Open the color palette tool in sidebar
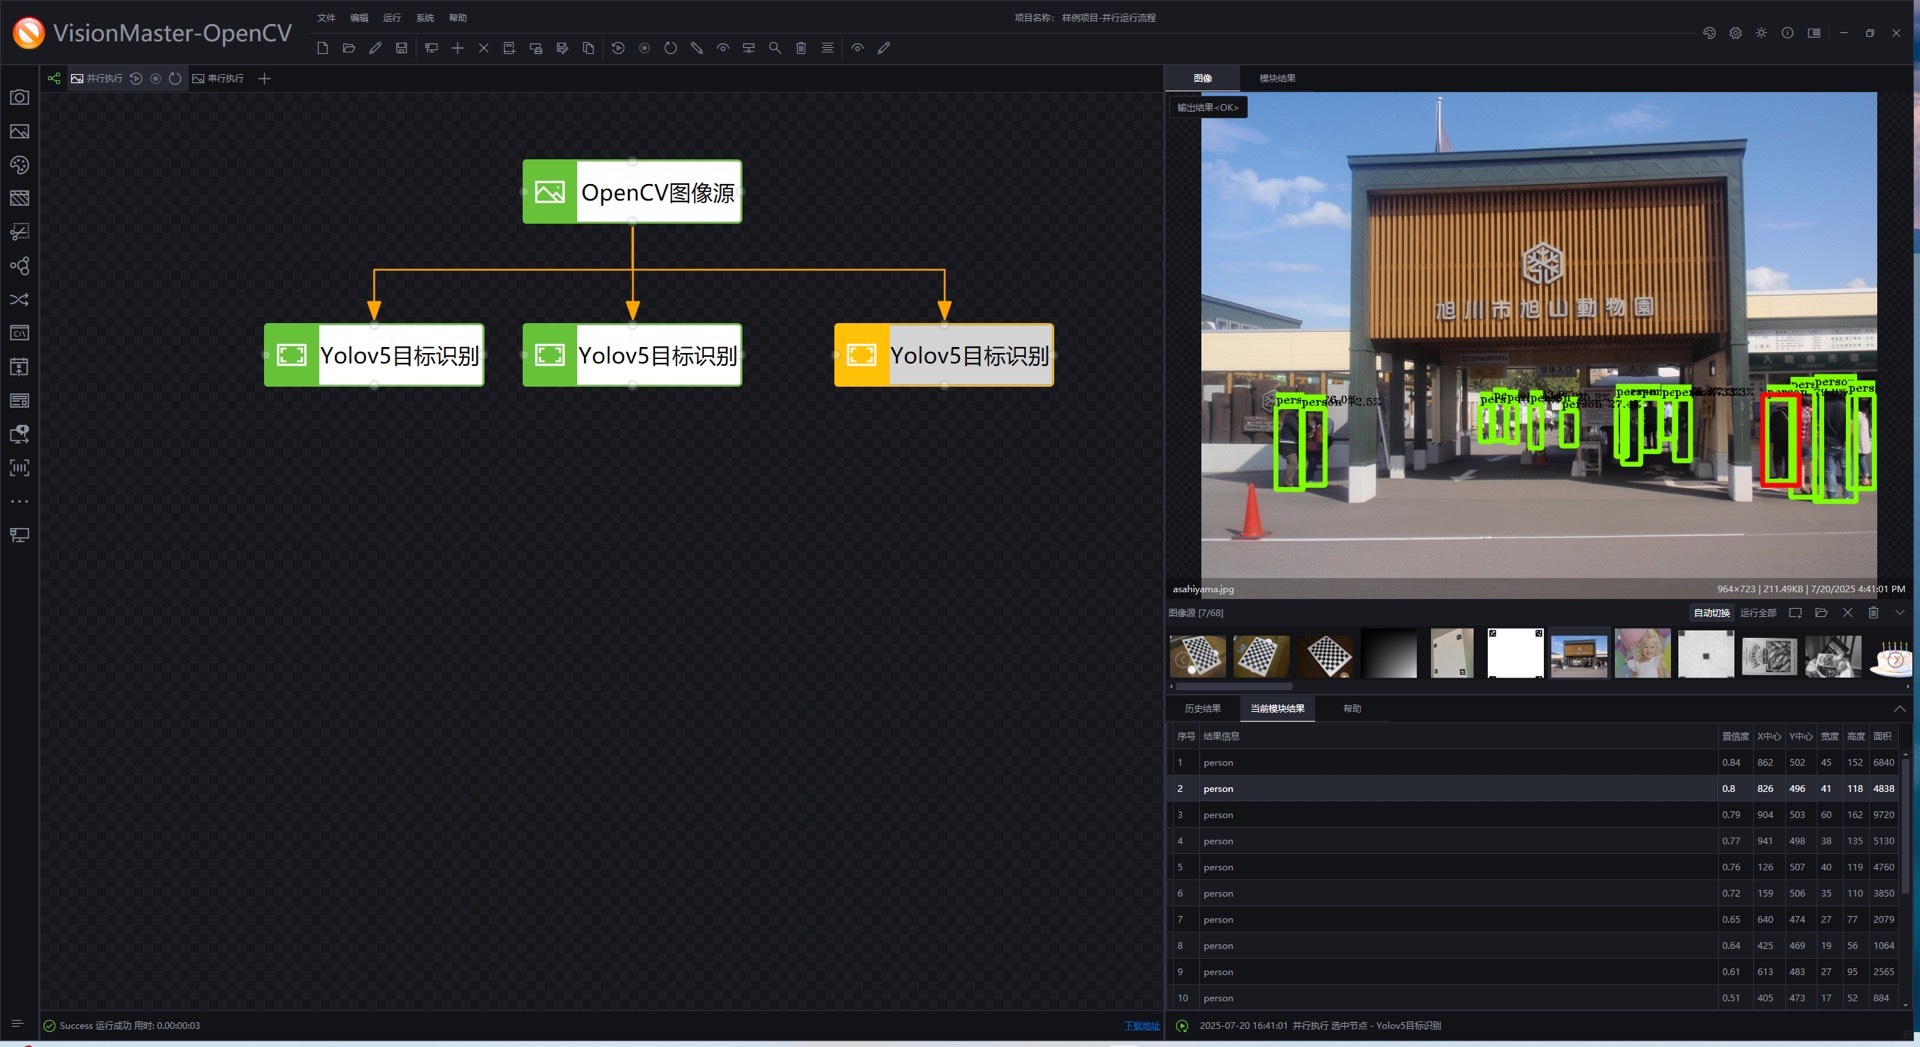The height and width of the screenshot is (1047, 1920). point(19,165)
